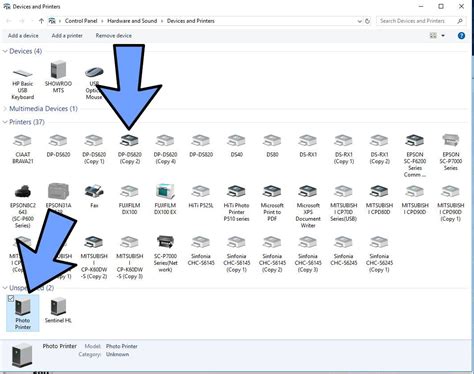The image size is (474, 374).
Task: Go to Control Panel in breadcrumb
Action: [81, 21]
